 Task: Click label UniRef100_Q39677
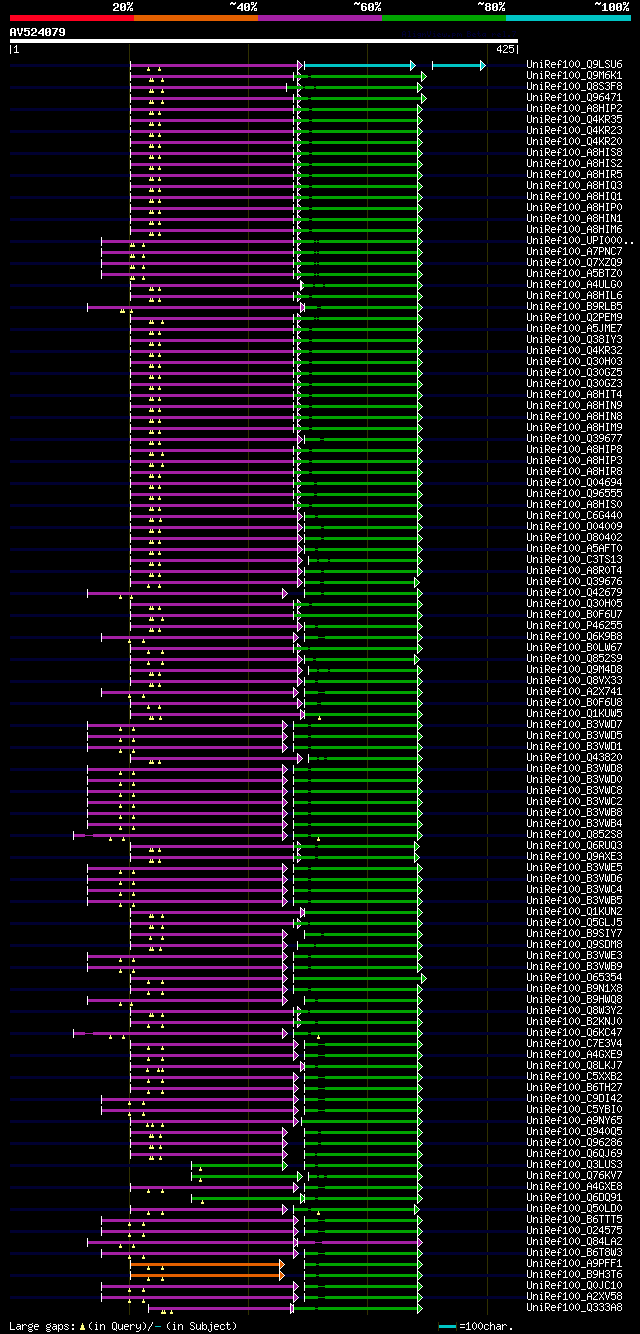[x=574, y=439]
